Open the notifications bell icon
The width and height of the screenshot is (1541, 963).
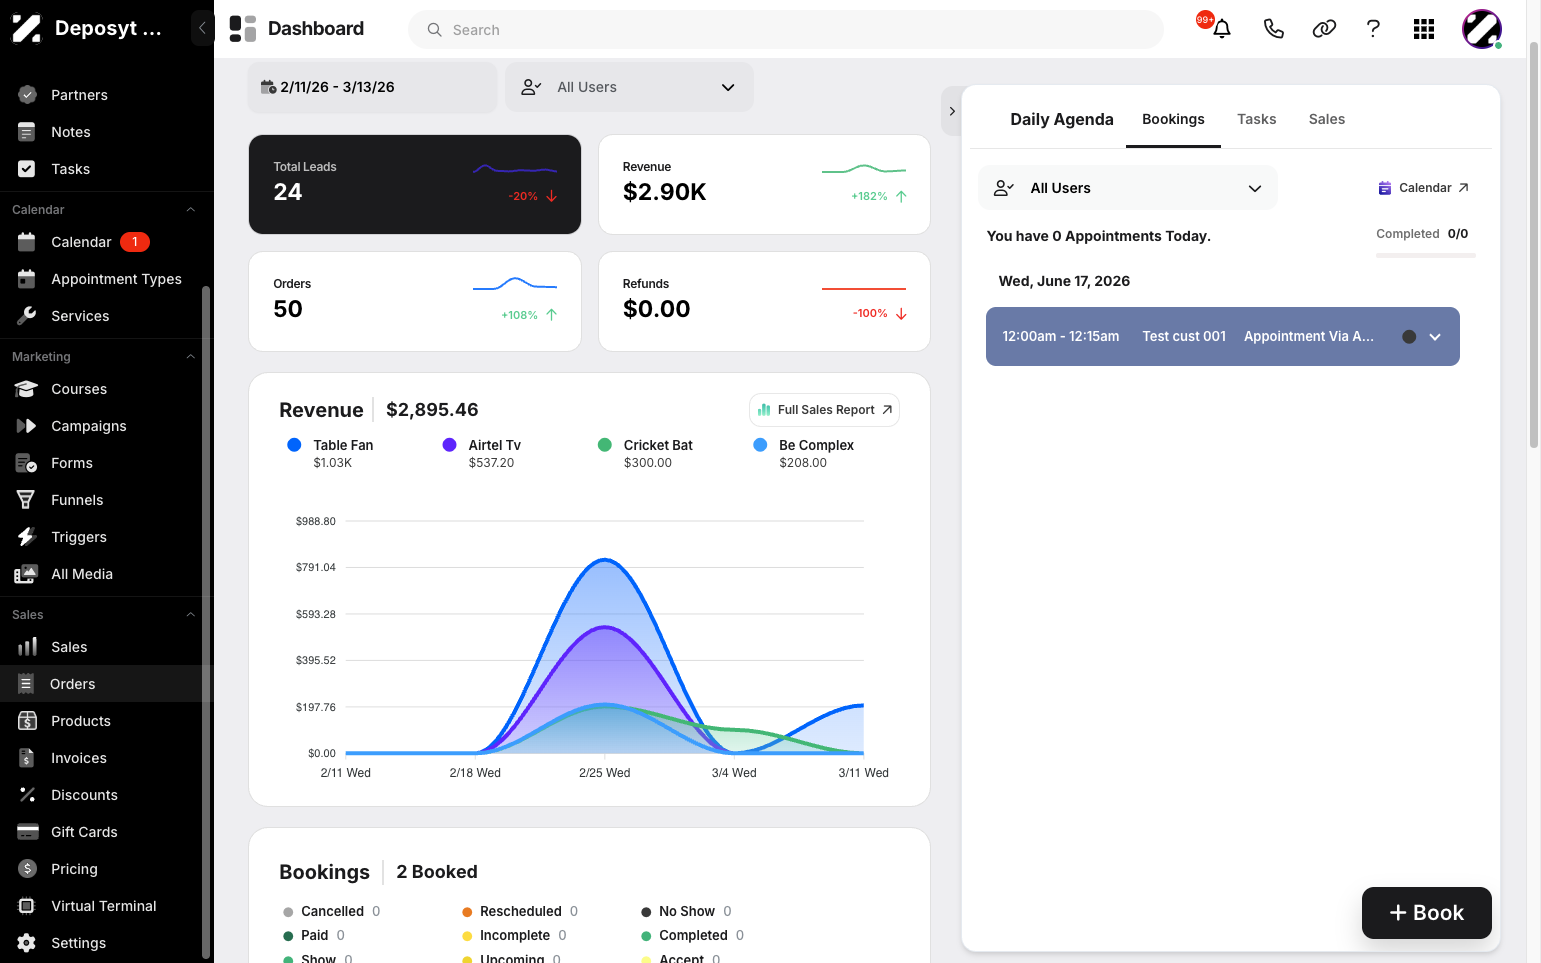pos(1221,29)
